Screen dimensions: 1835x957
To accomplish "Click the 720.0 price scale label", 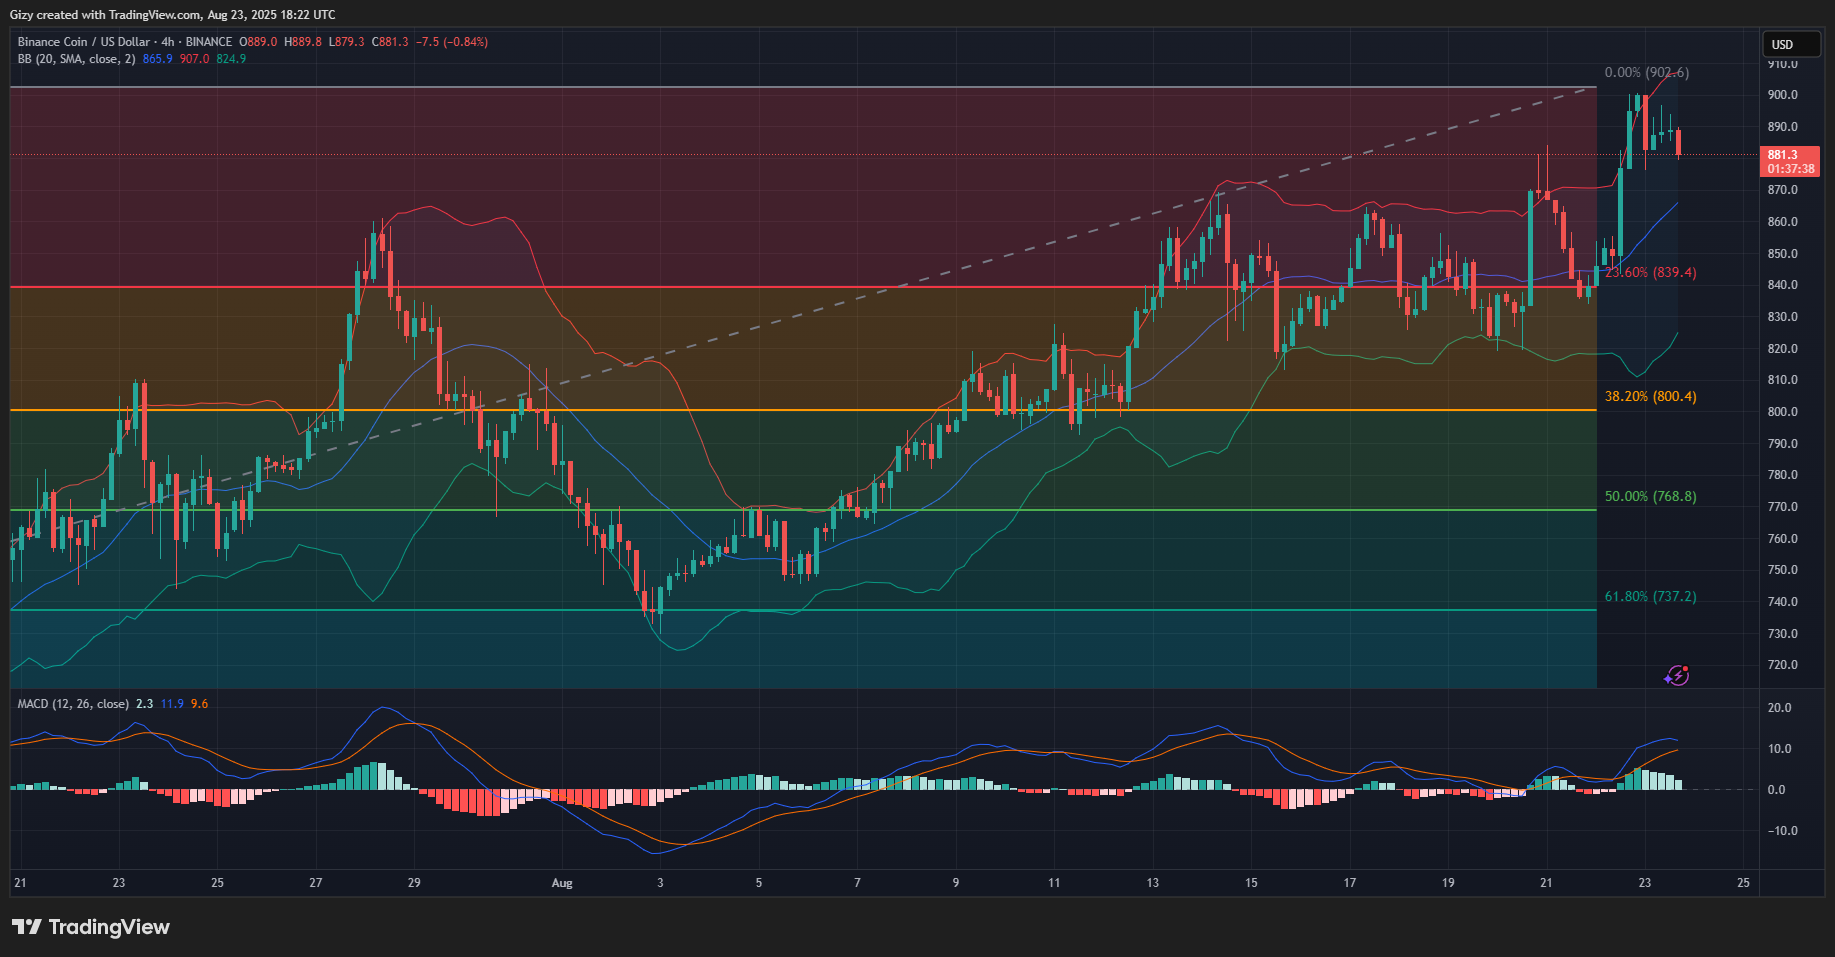I will tap(1782, 665).
